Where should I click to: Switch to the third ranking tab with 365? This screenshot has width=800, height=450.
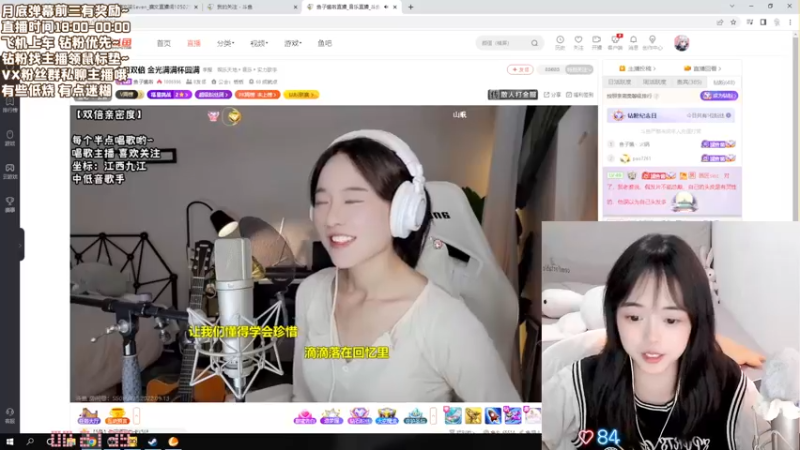tap(689, 82)
